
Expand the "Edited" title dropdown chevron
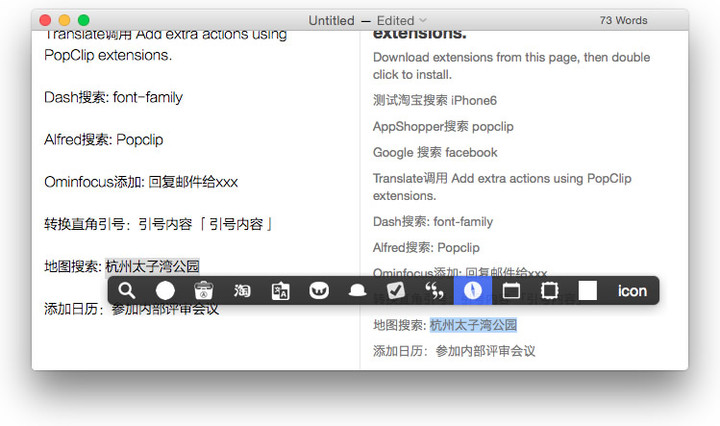pos(423,20)
